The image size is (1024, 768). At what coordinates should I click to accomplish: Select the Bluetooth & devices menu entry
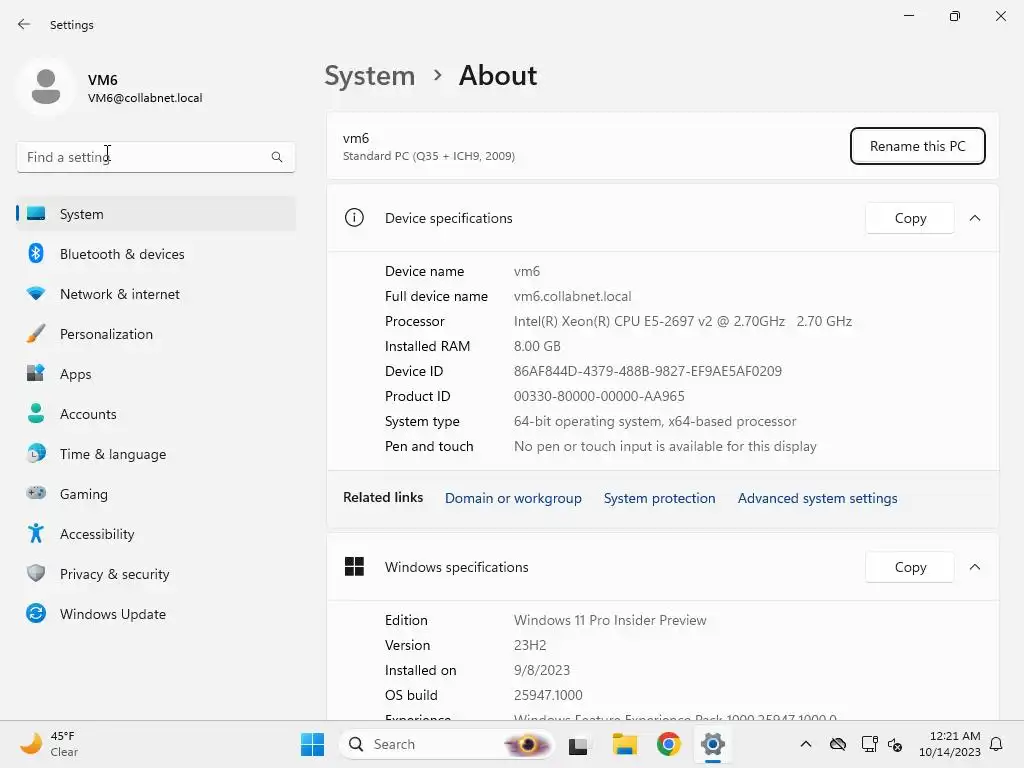point(156,253)
